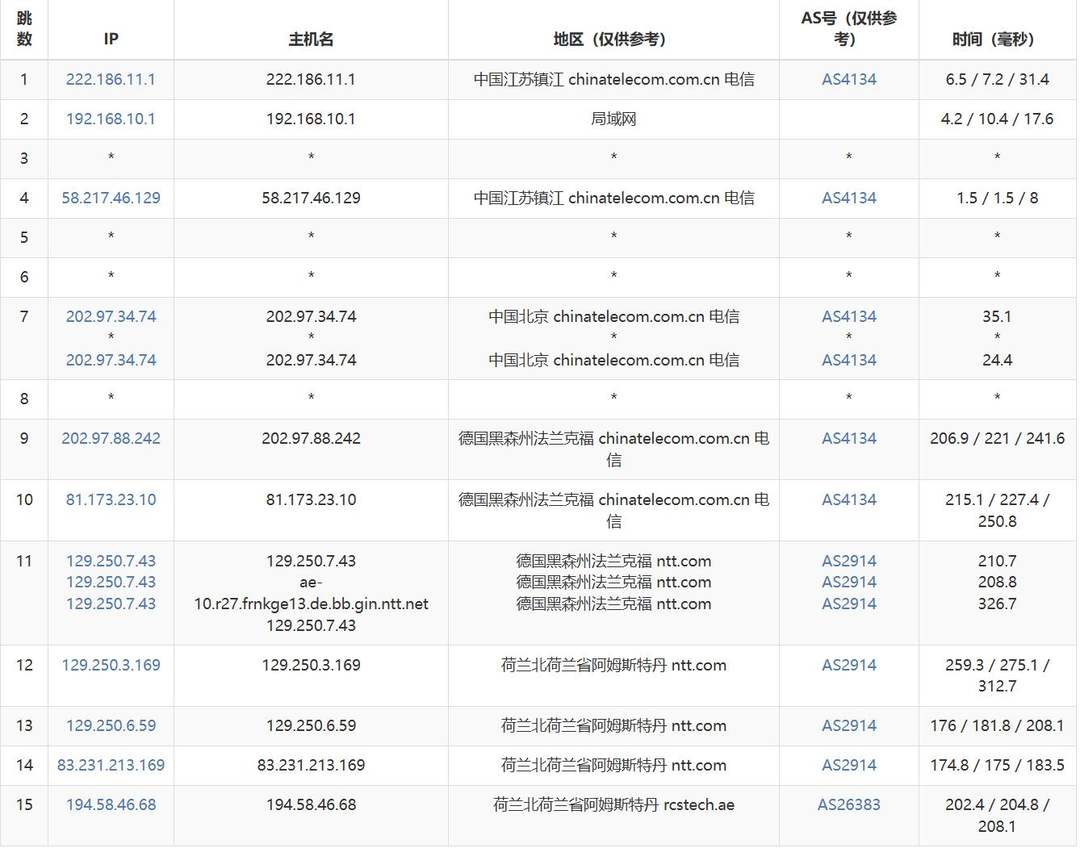Open the AS4134 link in hop 10
This screenshot has height=848, width=1080.
849,499
